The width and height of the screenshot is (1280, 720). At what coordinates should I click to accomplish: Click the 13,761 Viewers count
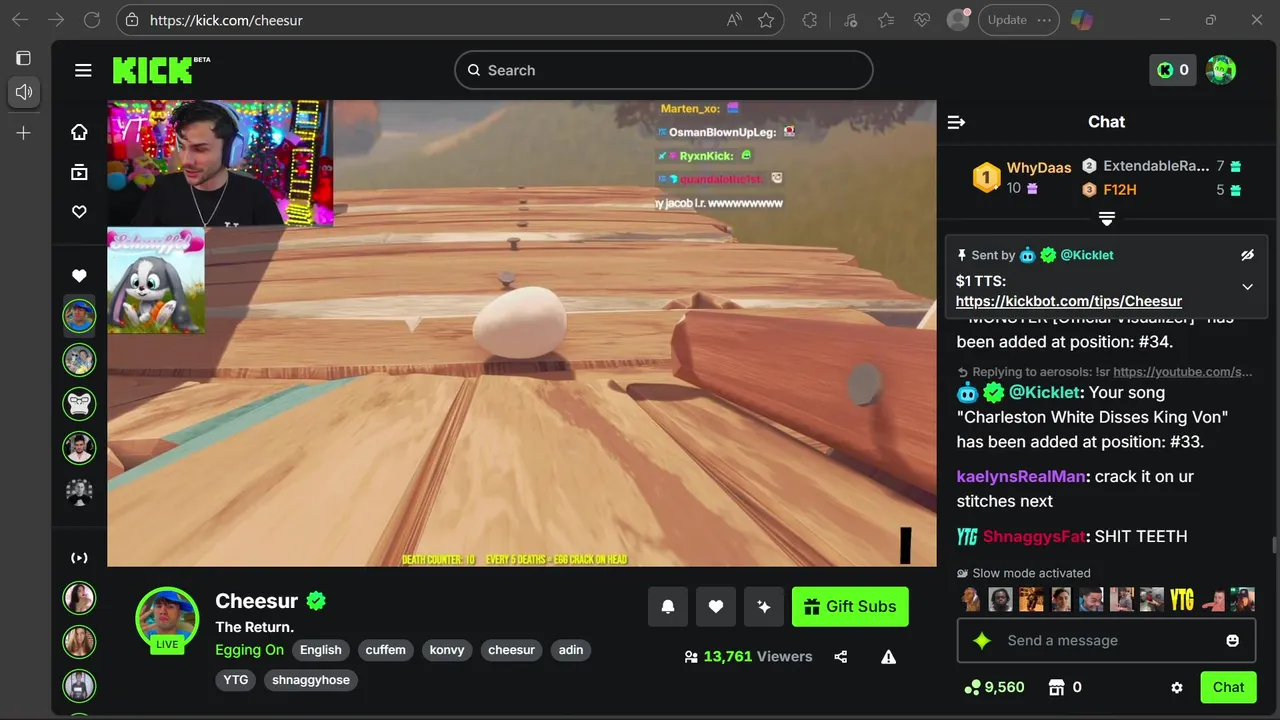[x=758, y=657]
